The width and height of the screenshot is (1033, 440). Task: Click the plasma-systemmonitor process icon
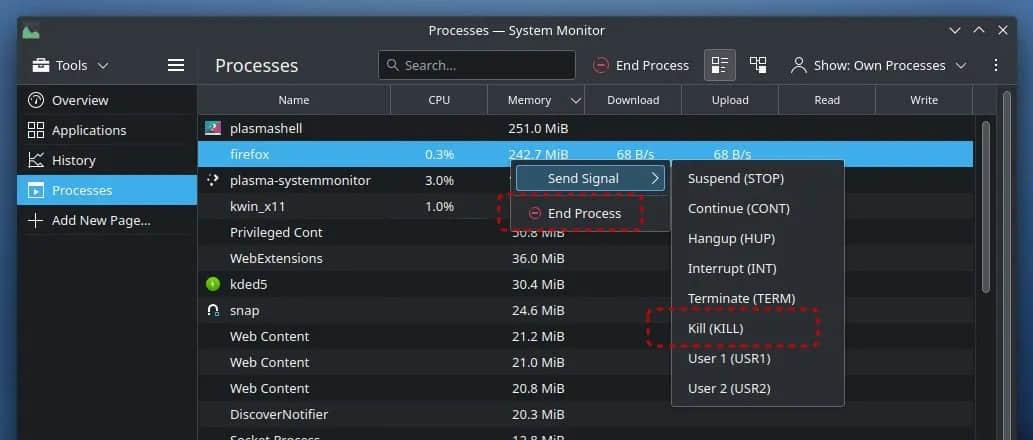(x=212, y=180)
